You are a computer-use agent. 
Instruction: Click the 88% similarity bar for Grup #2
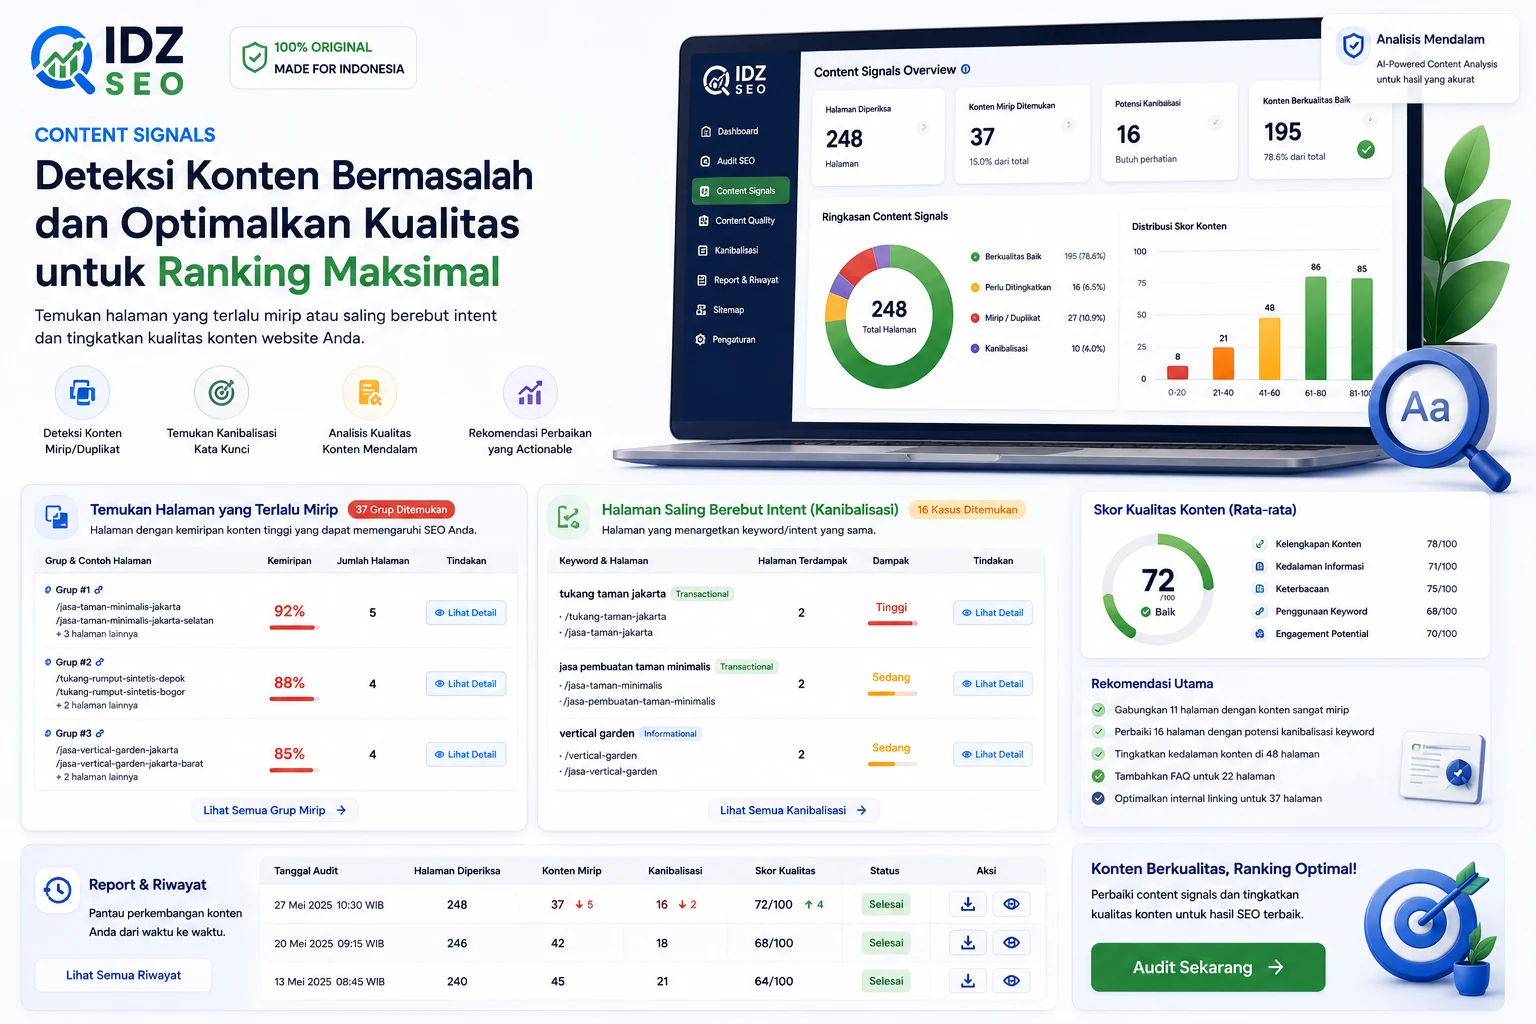pos(293,699)
